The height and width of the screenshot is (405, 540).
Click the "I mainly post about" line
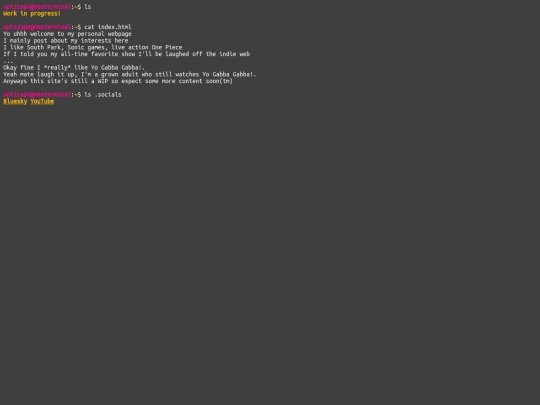coord(66,41)
